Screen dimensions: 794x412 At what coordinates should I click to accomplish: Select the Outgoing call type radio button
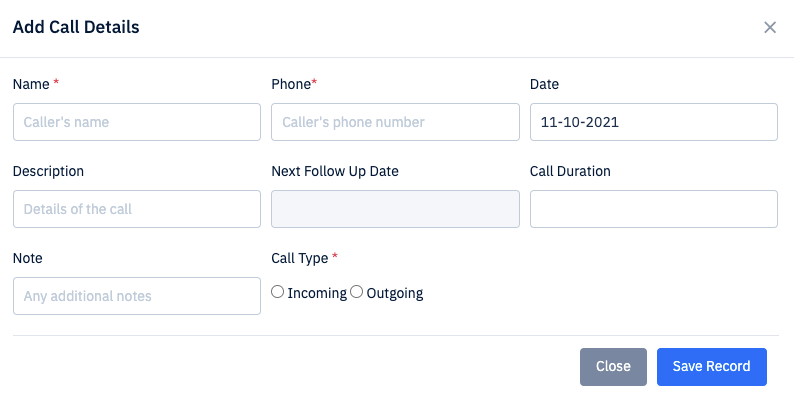pyautogui.click(x=356, y=292)
